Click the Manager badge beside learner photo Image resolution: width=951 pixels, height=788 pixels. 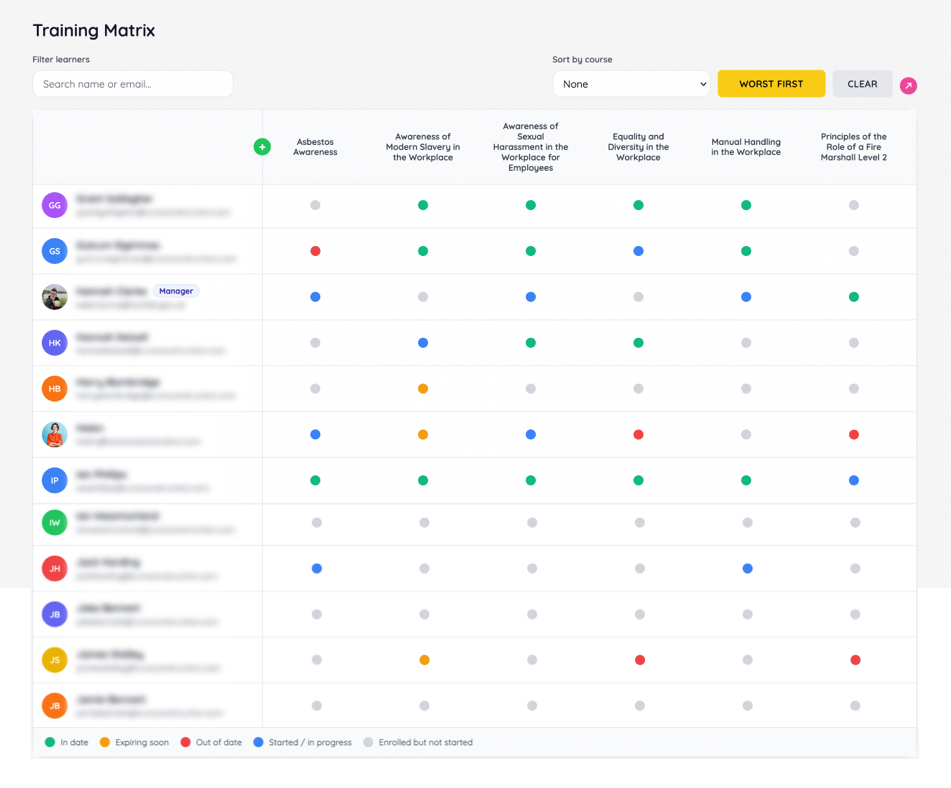[x=176, y=291]
